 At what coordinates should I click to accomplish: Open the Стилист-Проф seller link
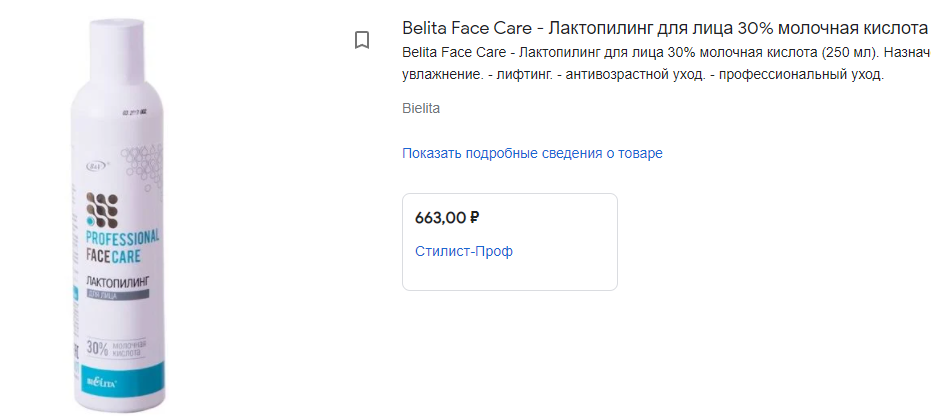pos(463,251)
